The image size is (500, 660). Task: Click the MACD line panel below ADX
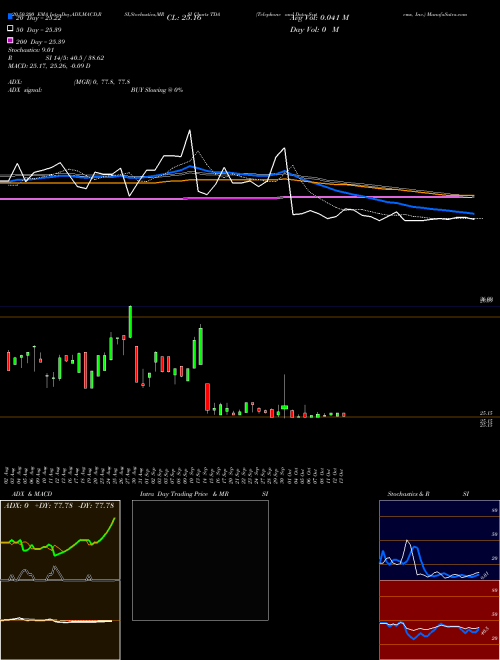pos(60,620)
